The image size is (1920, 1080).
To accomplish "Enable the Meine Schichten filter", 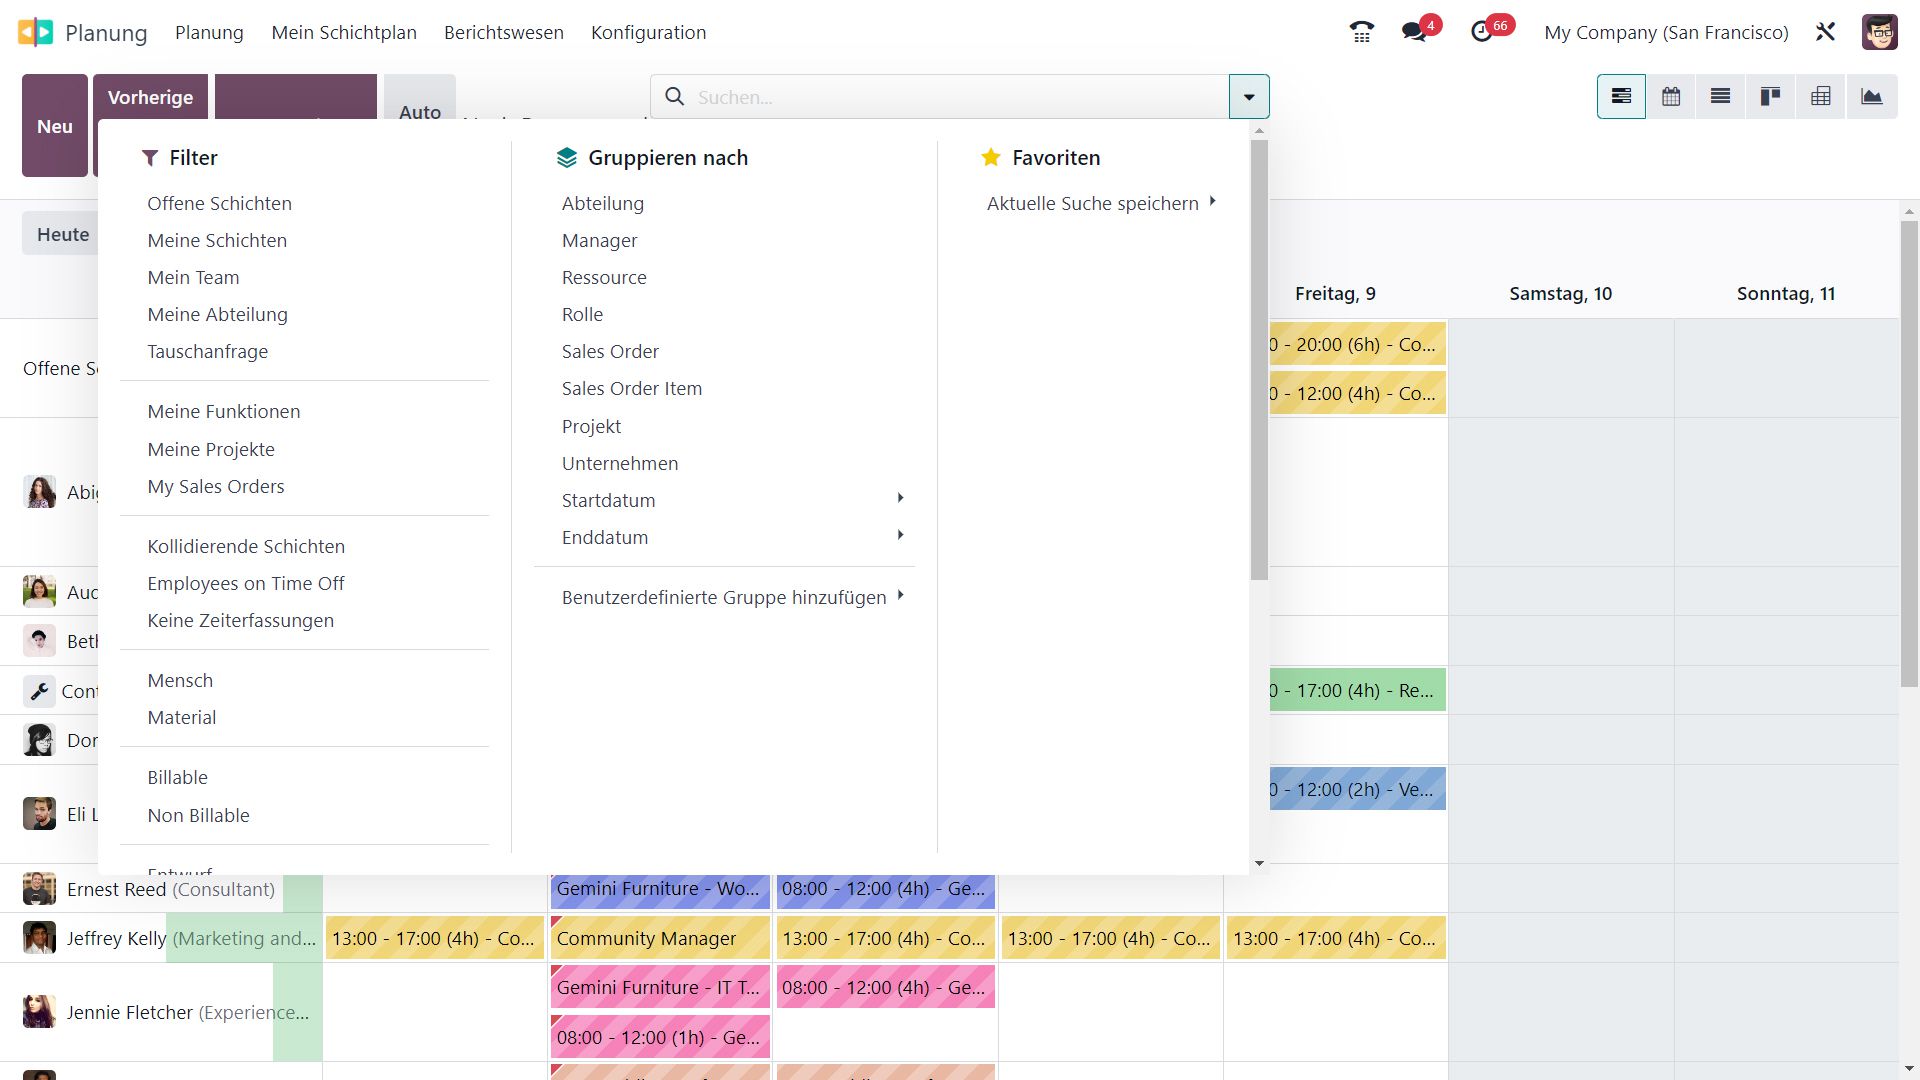I will click(217, 240).
